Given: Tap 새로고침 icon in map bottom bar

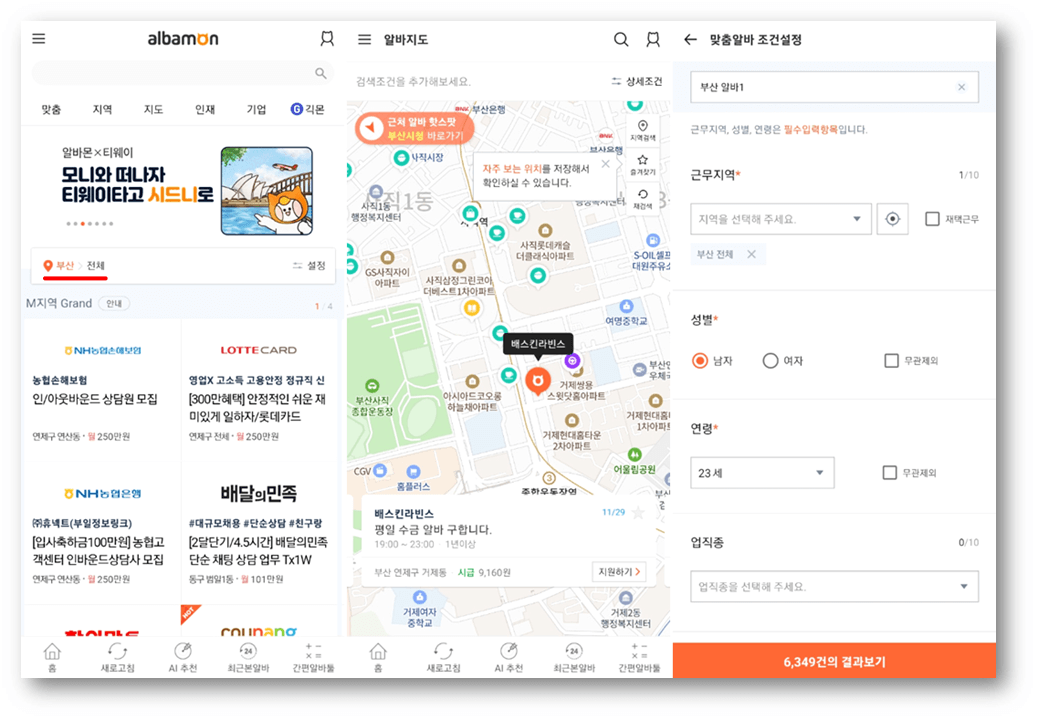Looking at the screenshot, I should click(x=443, y=657).
